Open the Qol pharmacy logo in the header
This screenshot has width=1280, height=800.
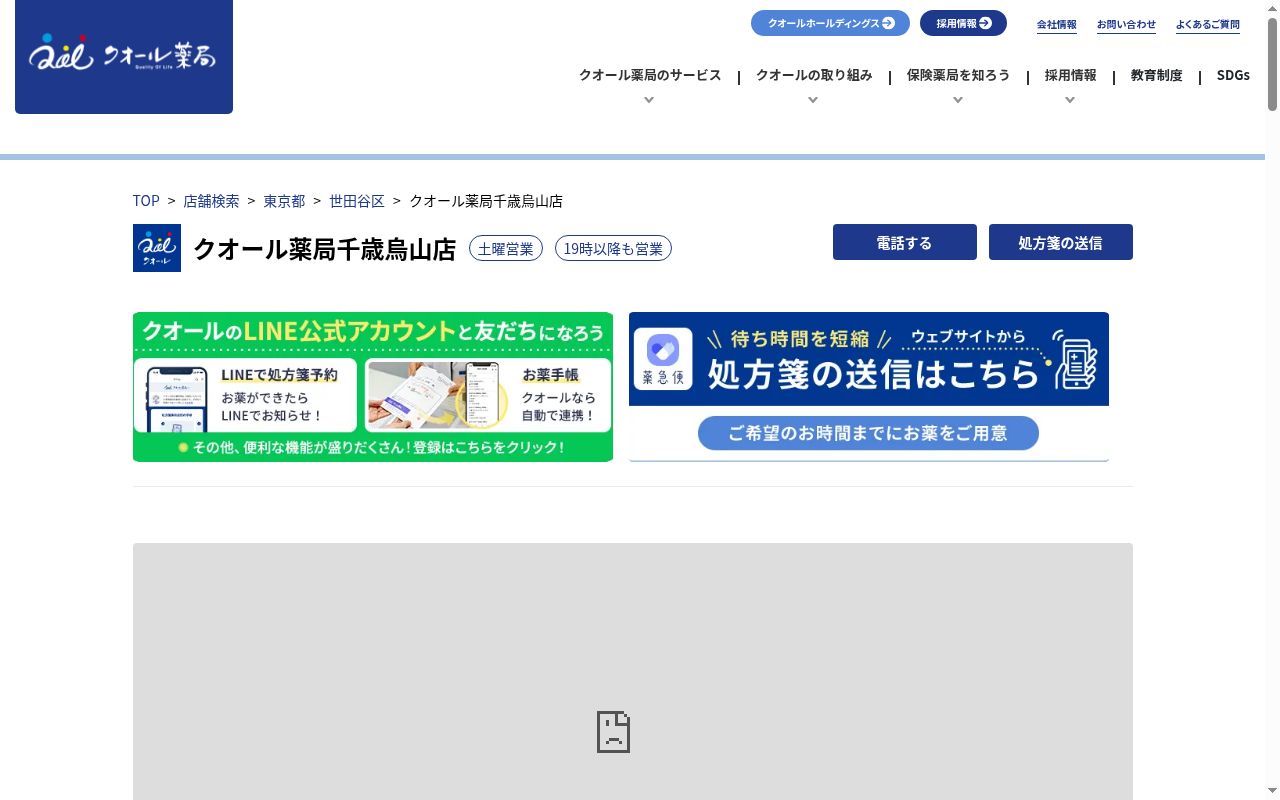[123, 56]
